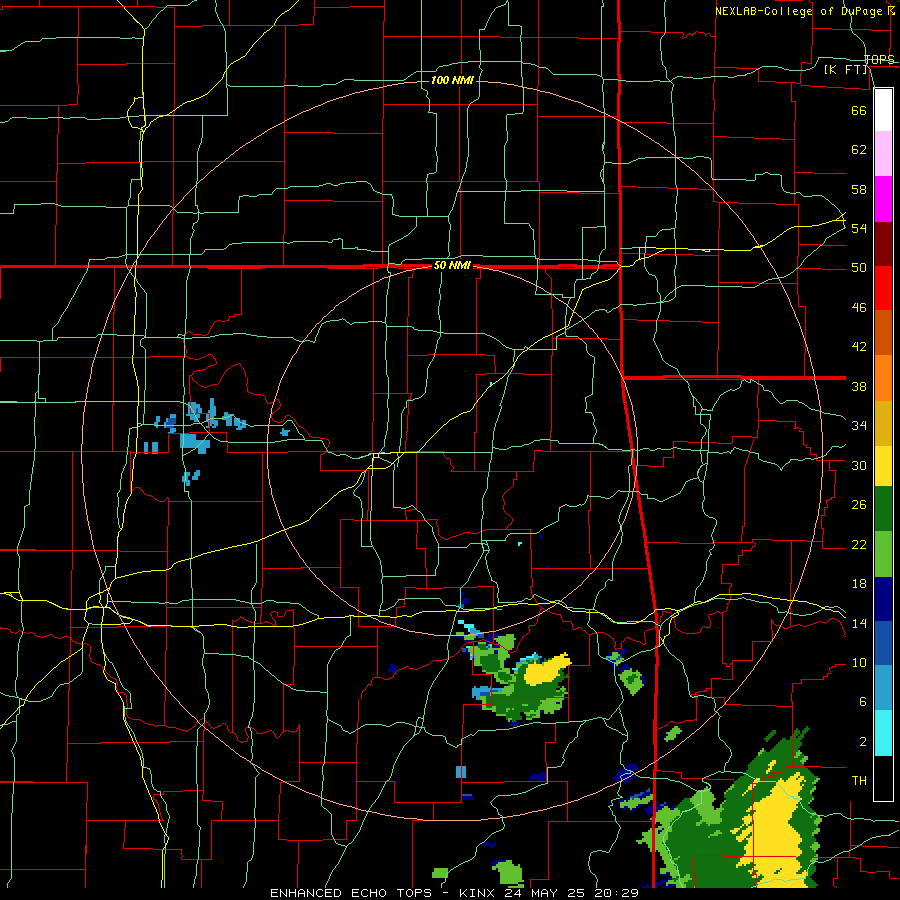Click the 54 legend value

point(859,228)
